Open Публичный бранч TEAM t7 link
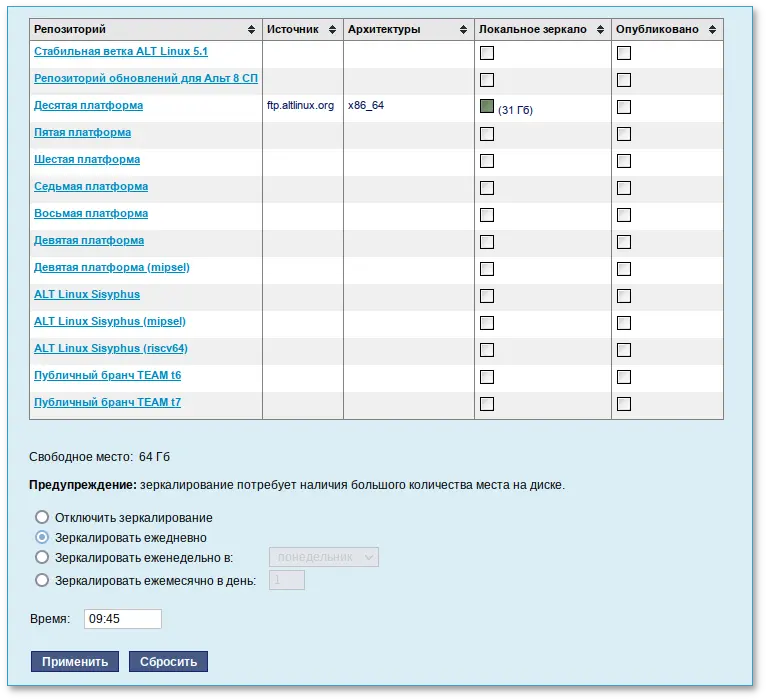This screenshot has width=766, height=700. [x=107, y=402]
